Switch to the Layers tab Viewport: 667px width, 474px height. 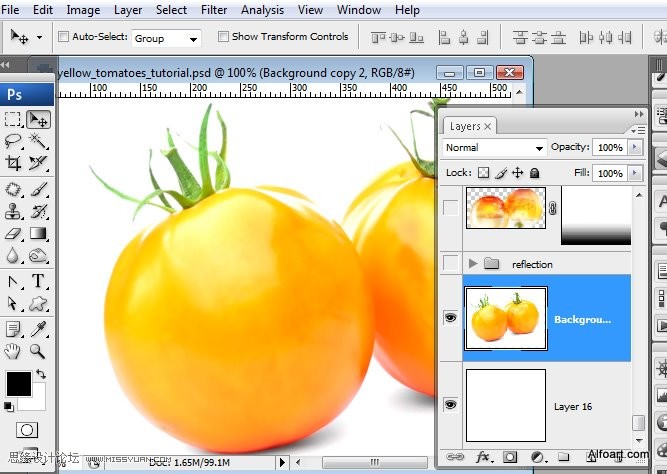click(x=469, y=126)
